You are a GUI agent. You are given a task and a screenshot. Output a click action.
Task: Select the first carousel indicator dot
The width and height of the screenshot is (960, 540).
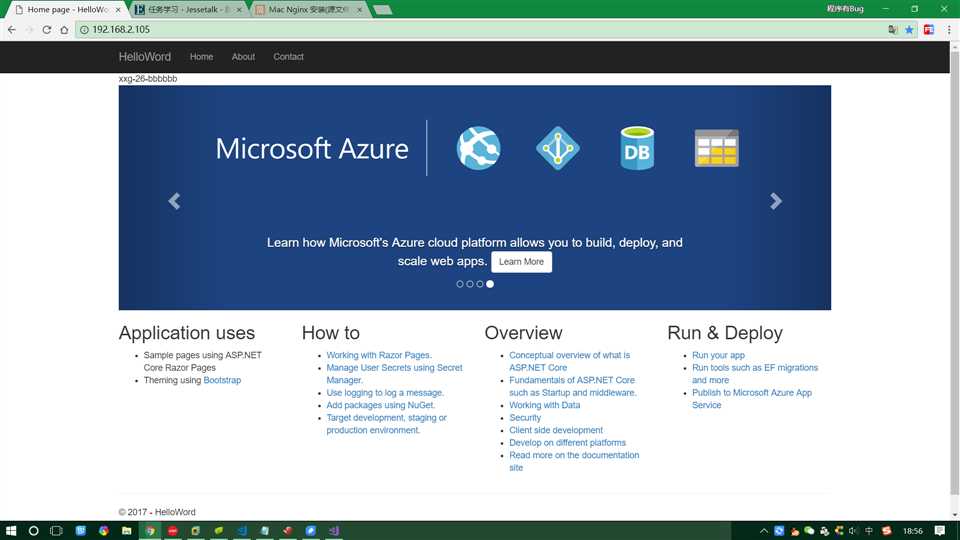460,284
